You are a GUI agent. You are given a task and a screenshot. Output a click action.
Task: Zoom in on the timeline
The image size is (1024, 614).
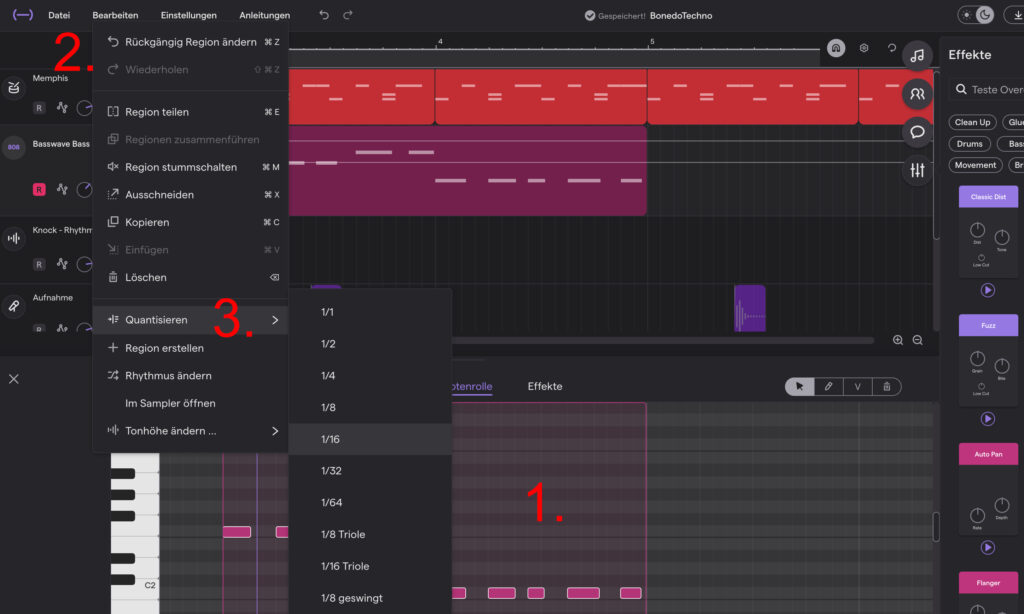[898, 340]
